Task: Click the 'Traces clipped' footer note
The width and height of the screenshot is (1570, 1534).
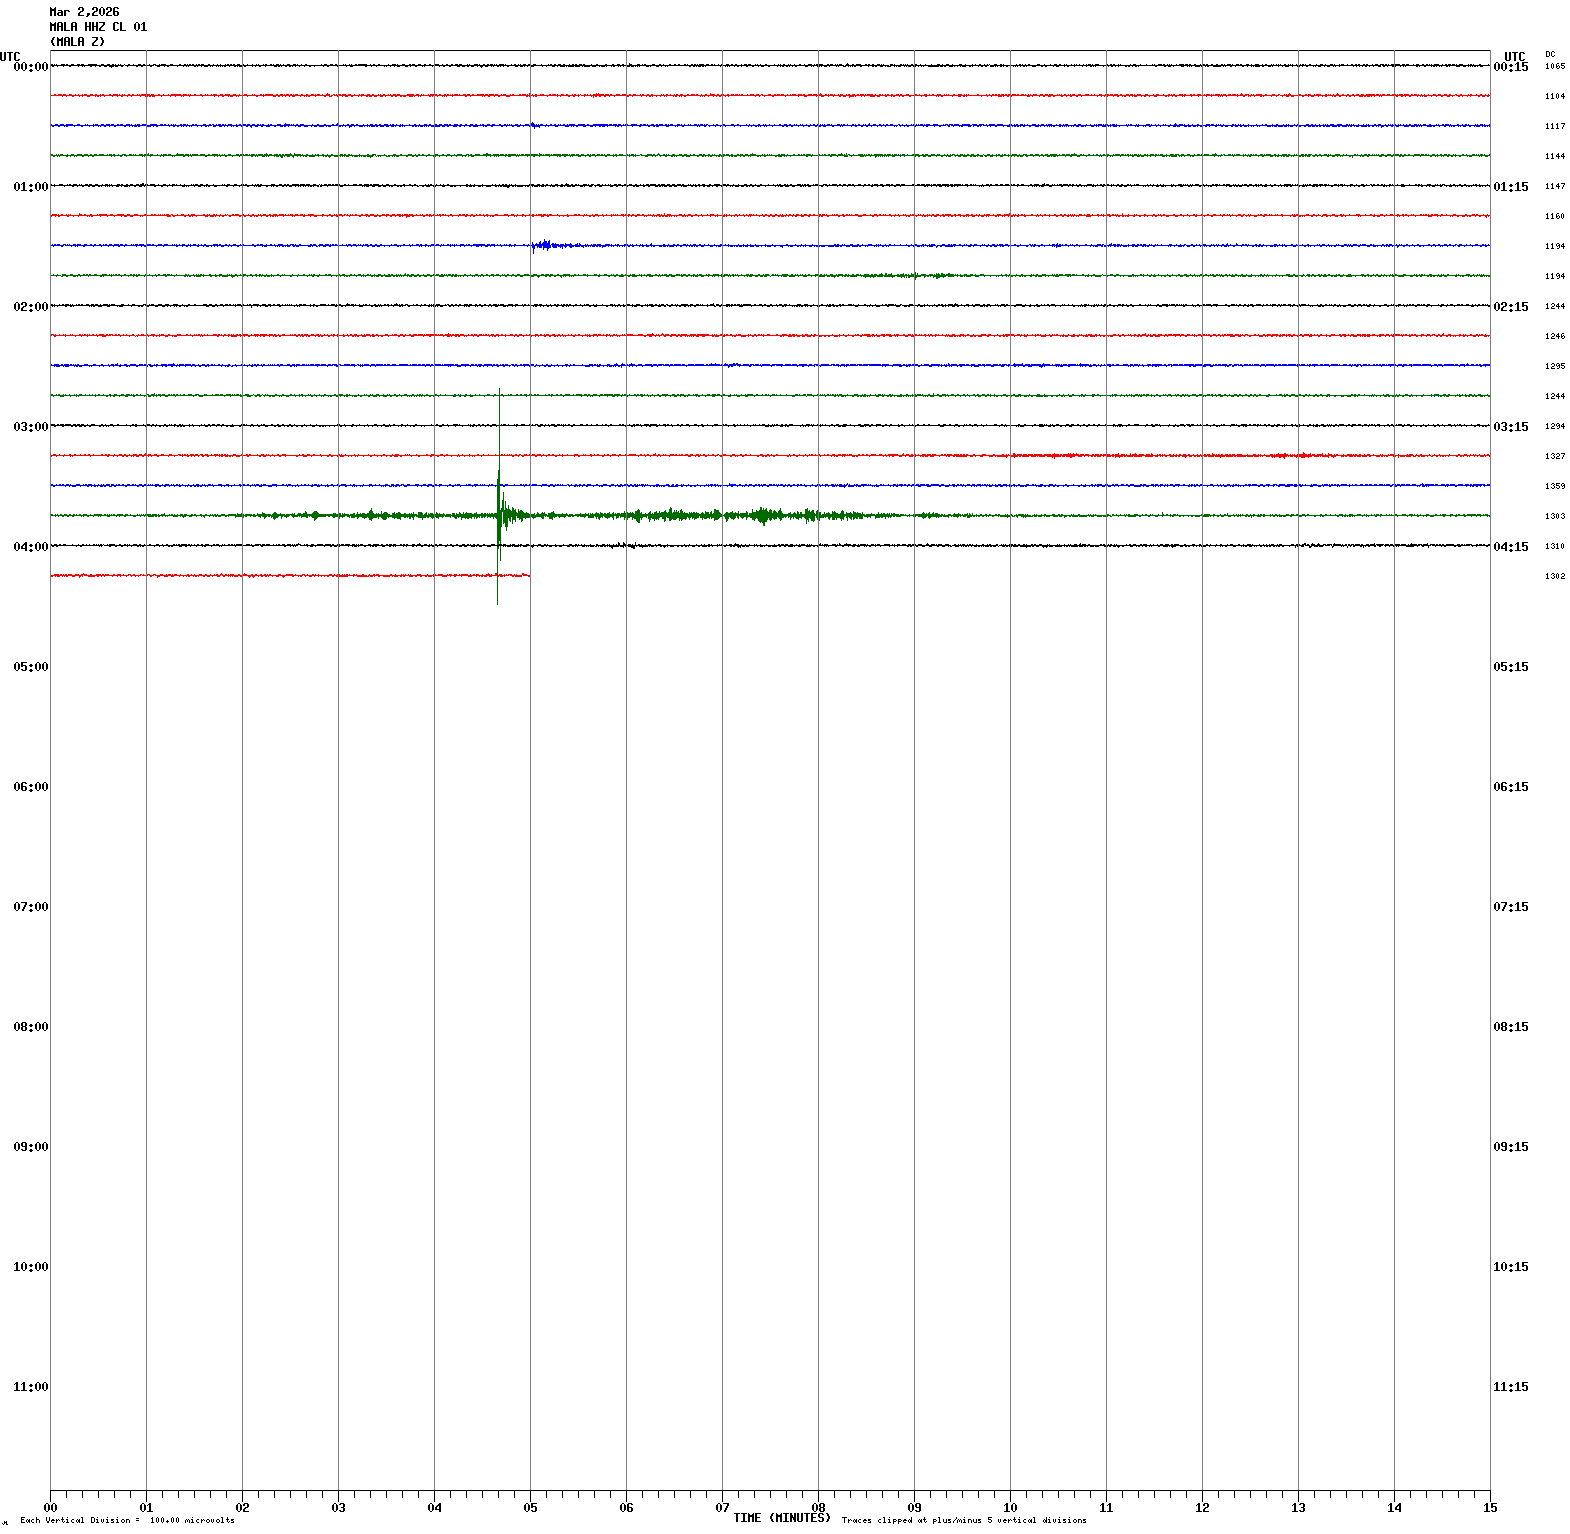Action: 964,1521
